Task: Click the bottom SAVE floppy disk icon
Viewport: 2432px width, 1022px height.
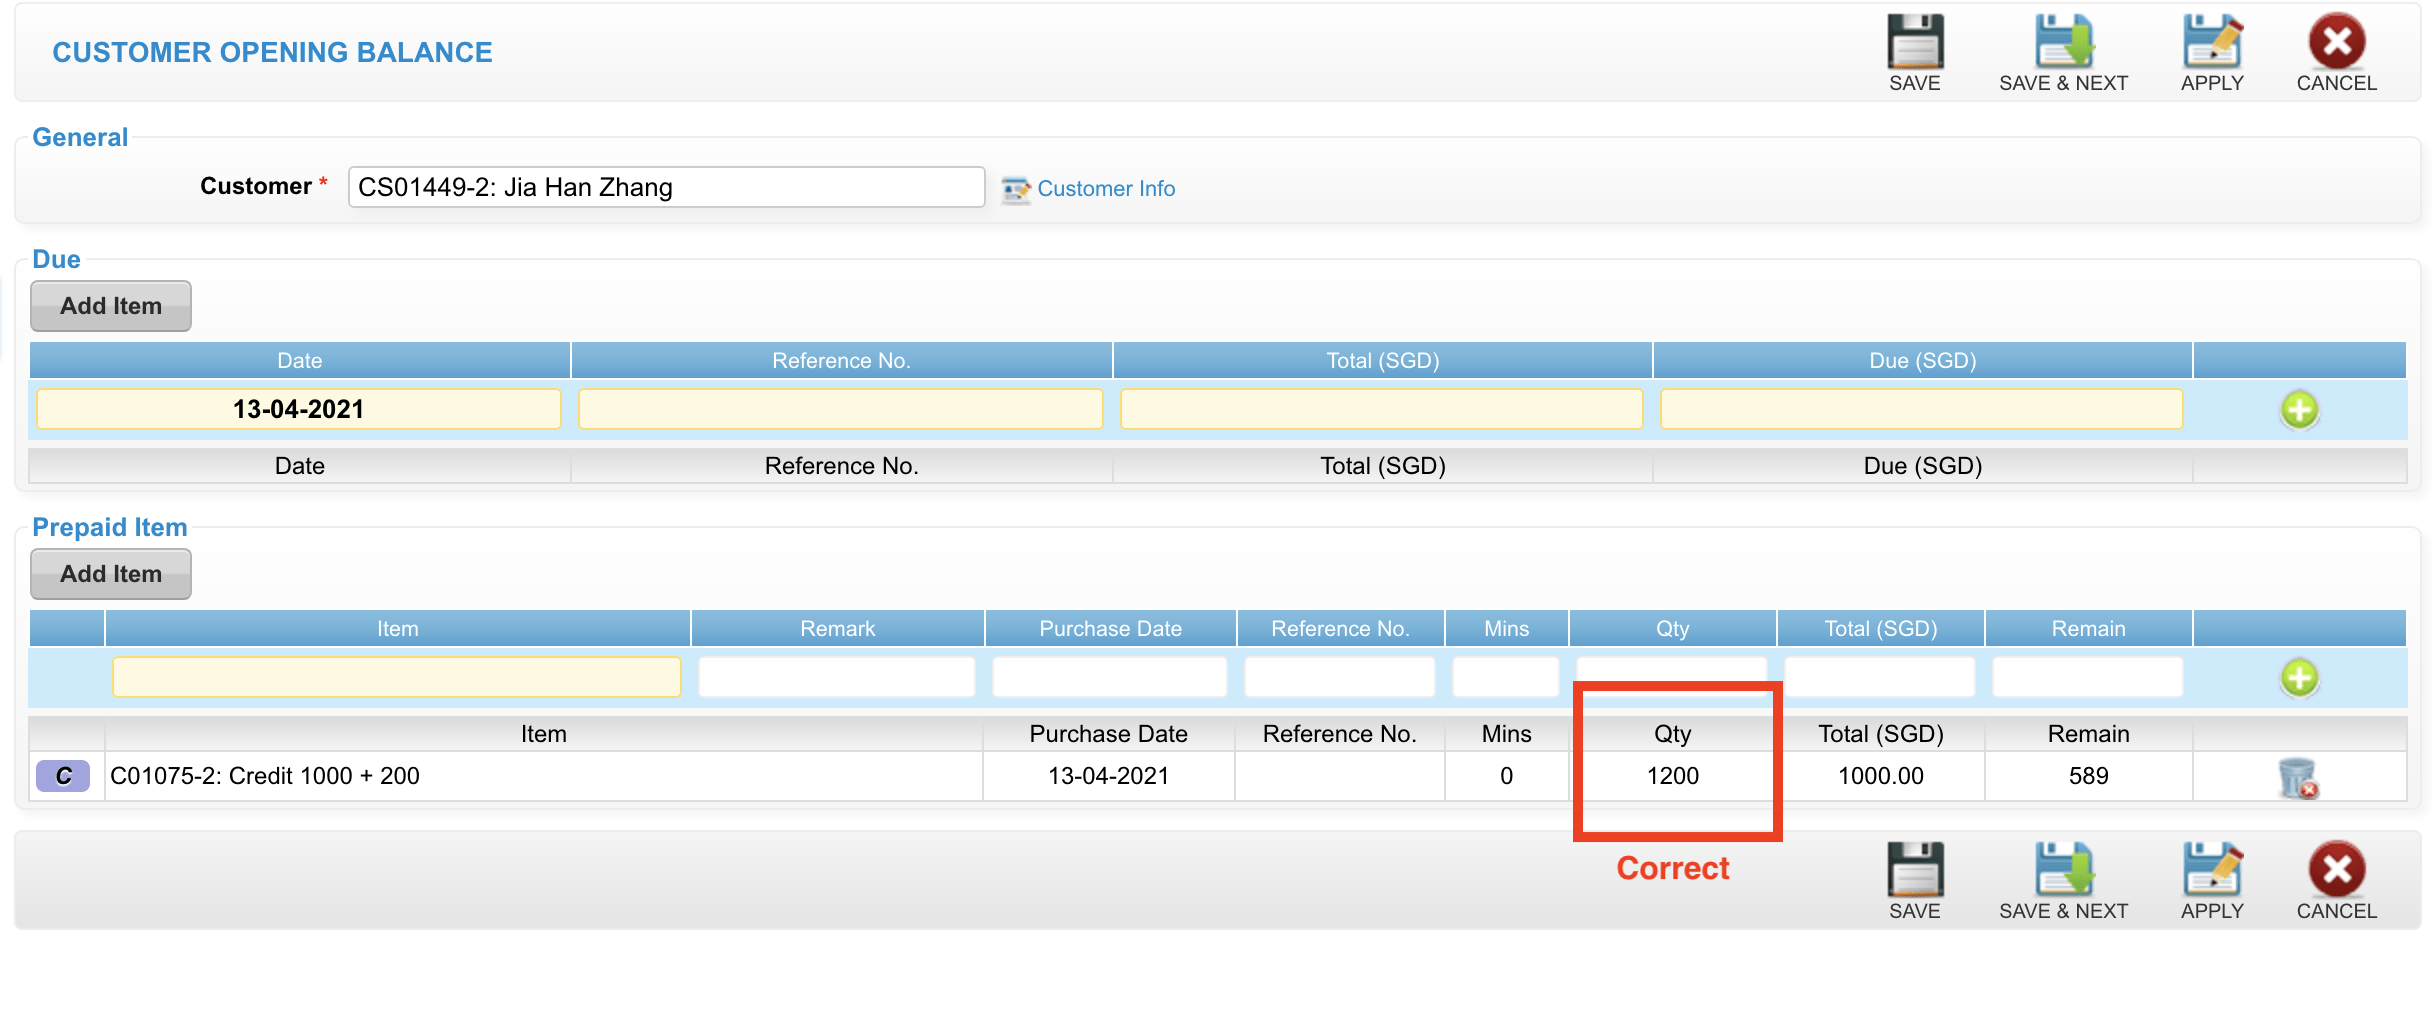Action: point(1915,869)
